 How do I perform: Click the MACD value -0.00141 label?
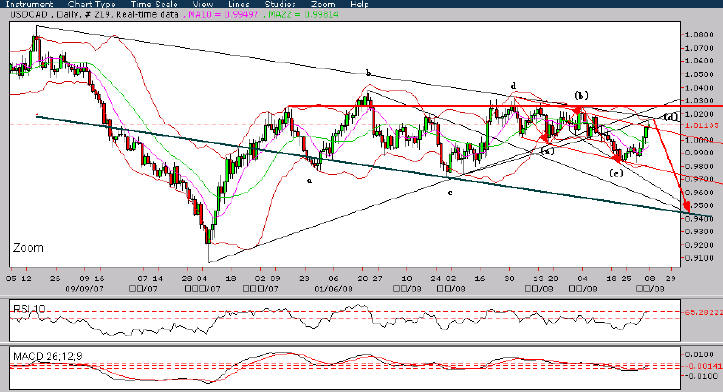(703, 366)
